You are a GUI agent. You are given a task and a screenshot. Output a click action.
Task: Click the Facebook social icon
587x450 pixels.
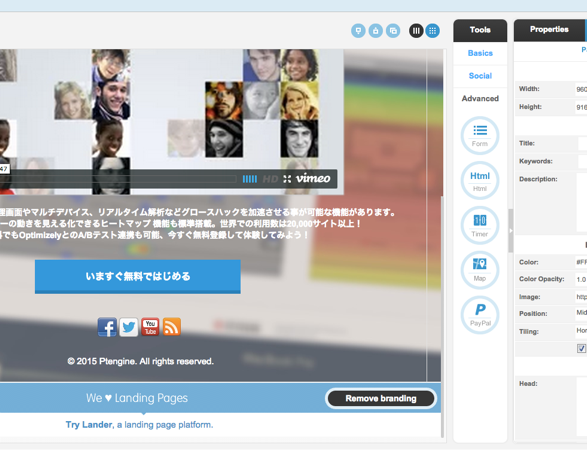[107, 327]
